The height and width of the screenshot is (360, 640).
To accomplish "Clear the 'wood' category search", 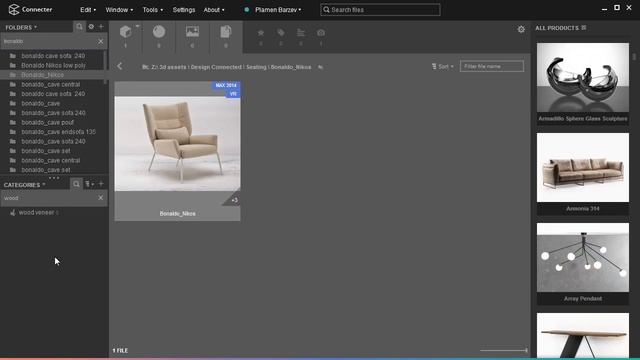I will 101,198.
